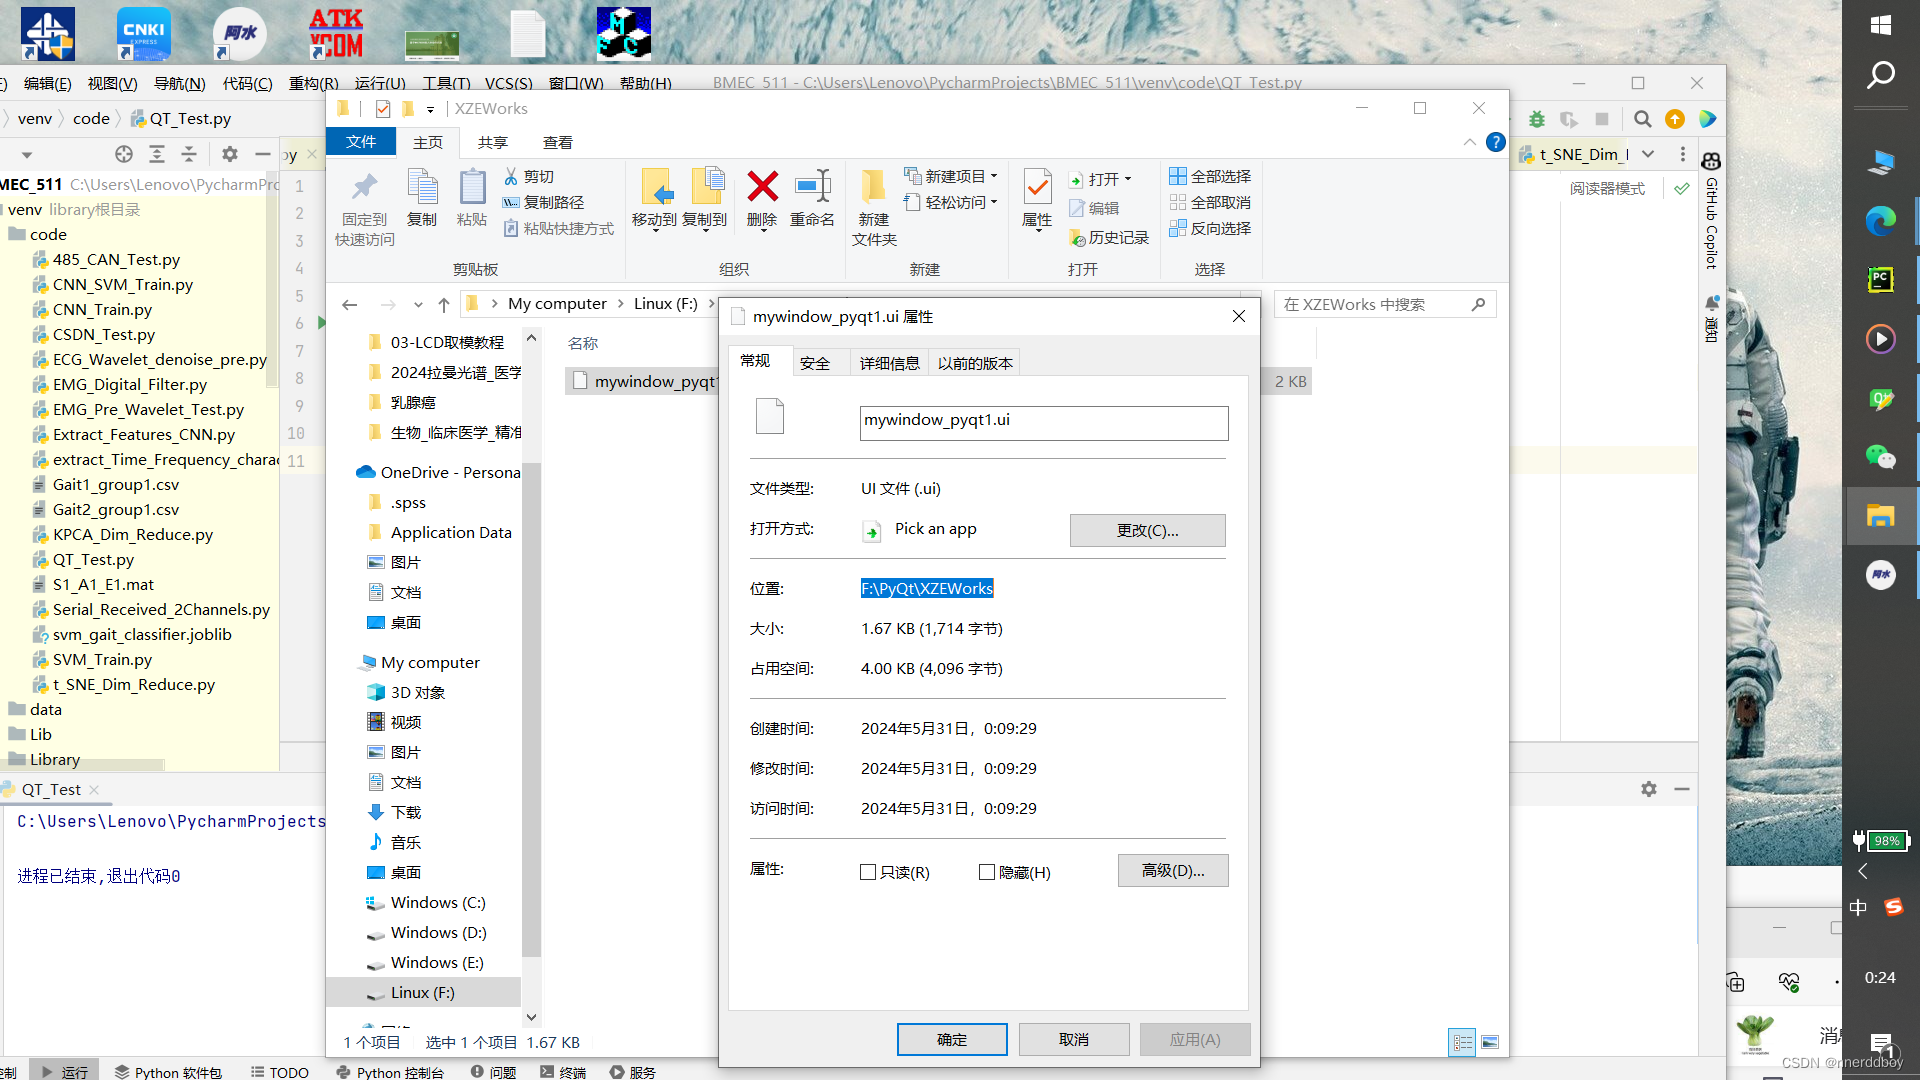Enable the 只读 (read-only) checkbox
Image resolution: width=1920 pixels, height=1080 pixels.
click(868, 872)
